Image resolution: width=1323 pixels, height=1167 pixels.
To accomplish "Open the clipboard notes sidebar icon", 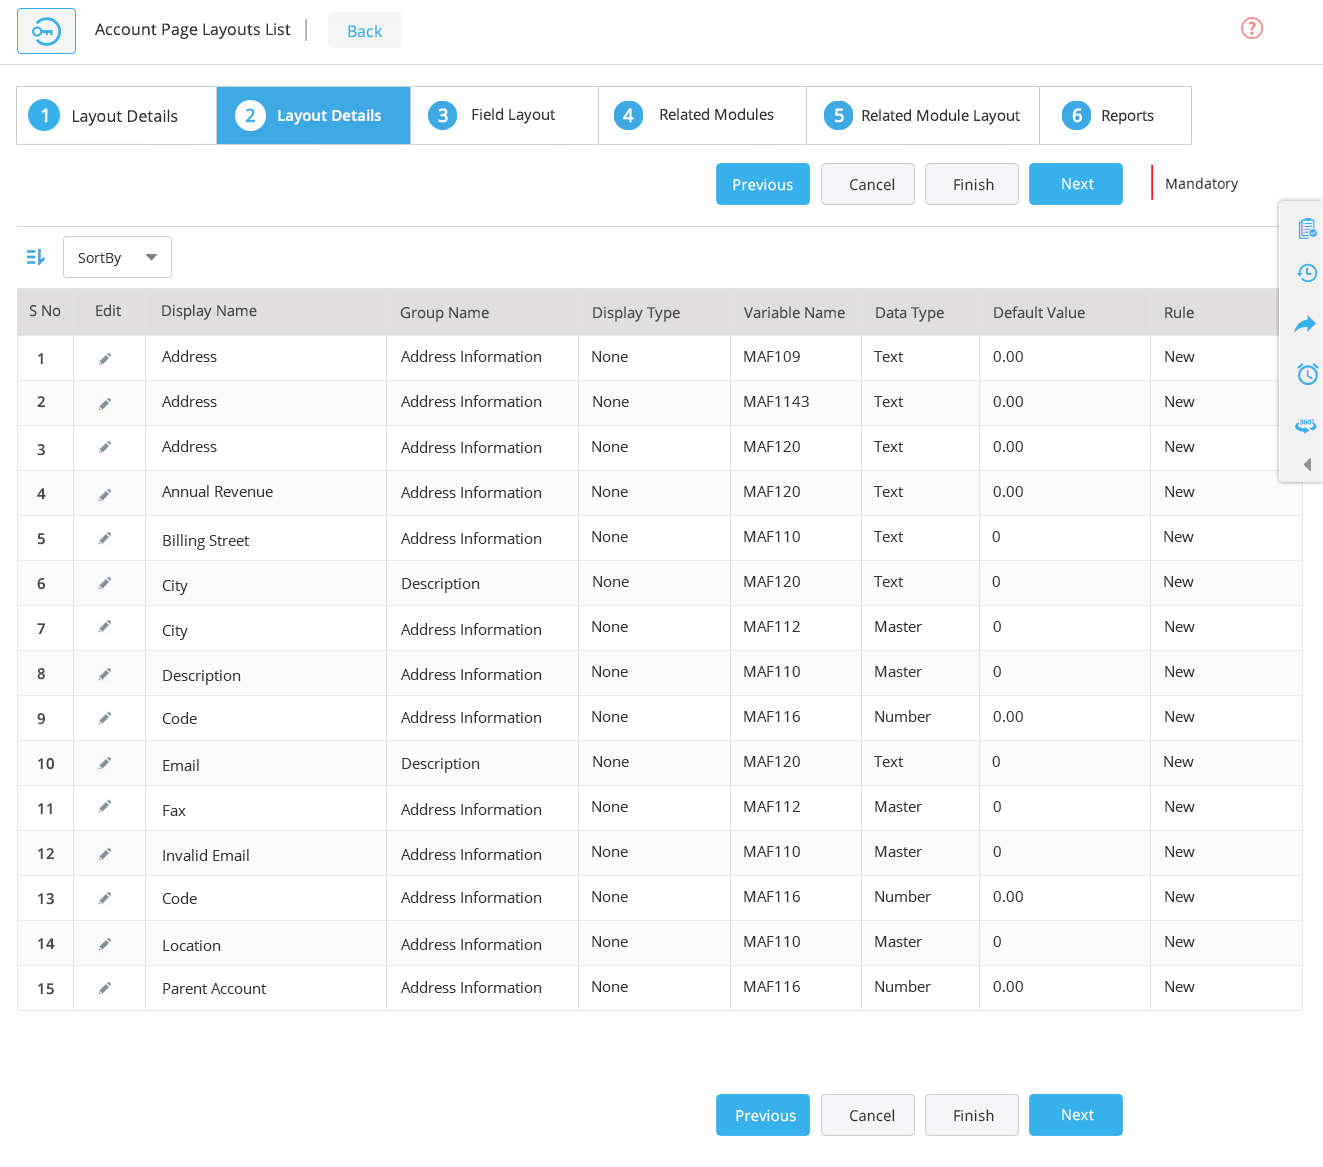I will click(x=1306, y=228).
